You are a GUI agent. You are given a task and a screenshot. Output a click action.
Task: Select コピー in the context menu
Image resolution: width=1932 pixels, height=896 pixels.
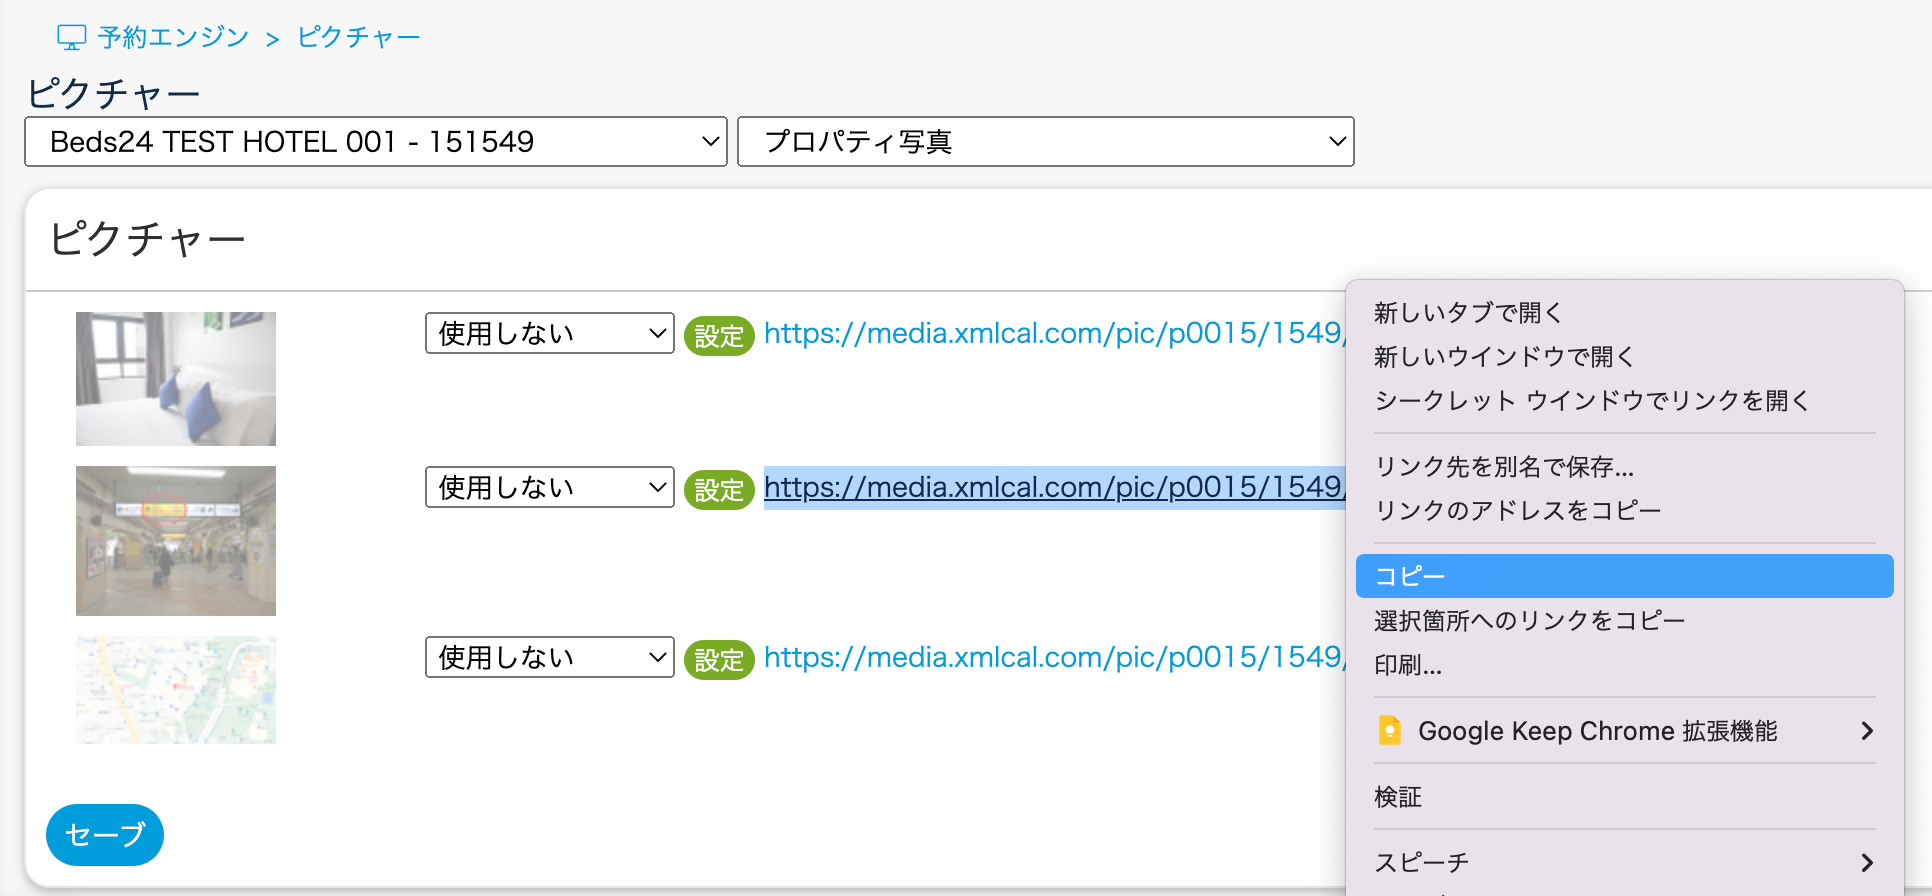click(x=1623, y=576)
